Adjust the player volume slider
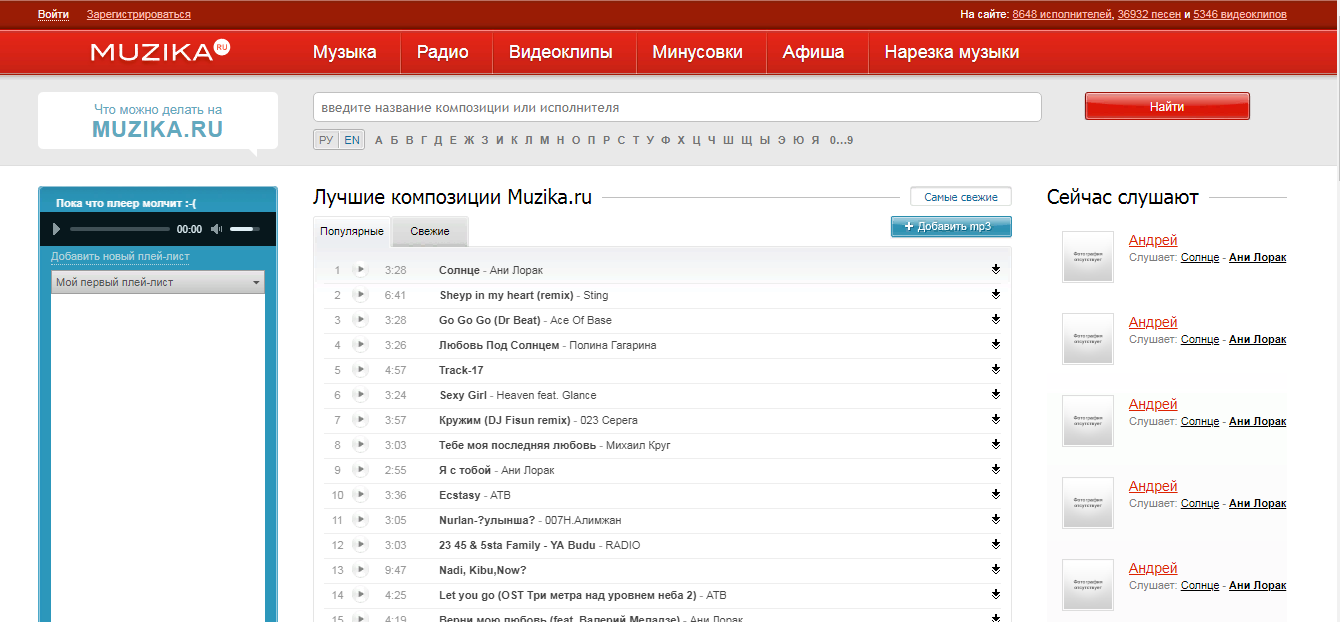1340x622 pixels. pos(242,229)
